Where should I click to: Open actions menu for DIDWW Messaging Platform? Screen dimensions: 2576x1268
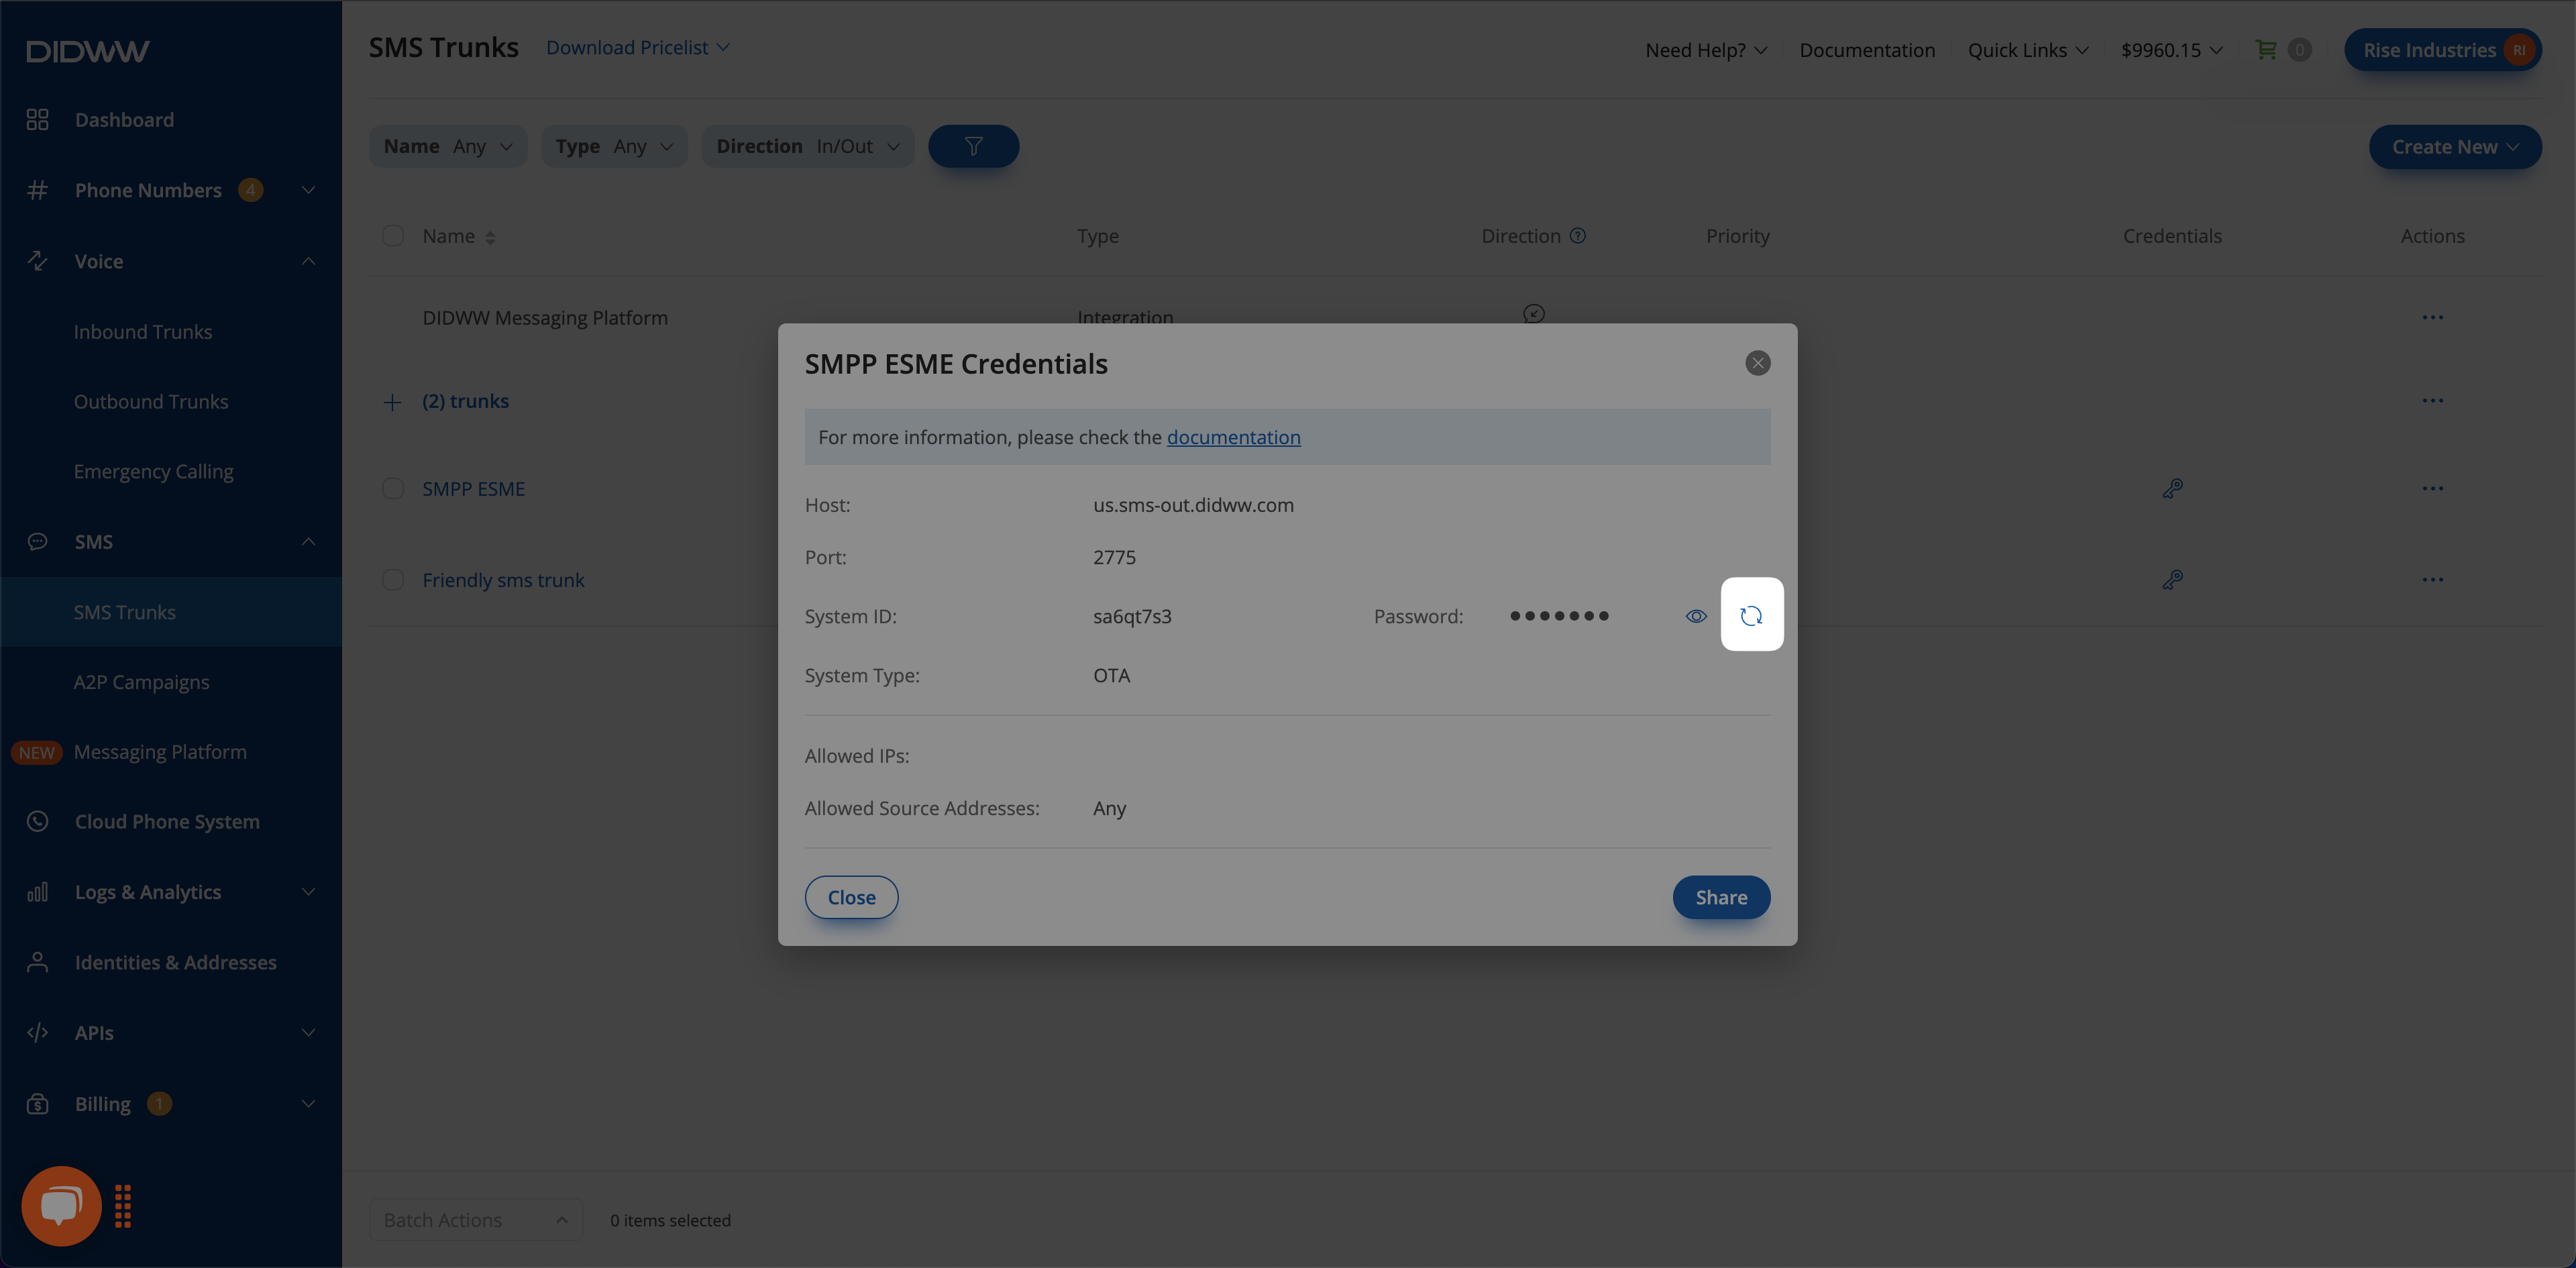pos(2432,318)
